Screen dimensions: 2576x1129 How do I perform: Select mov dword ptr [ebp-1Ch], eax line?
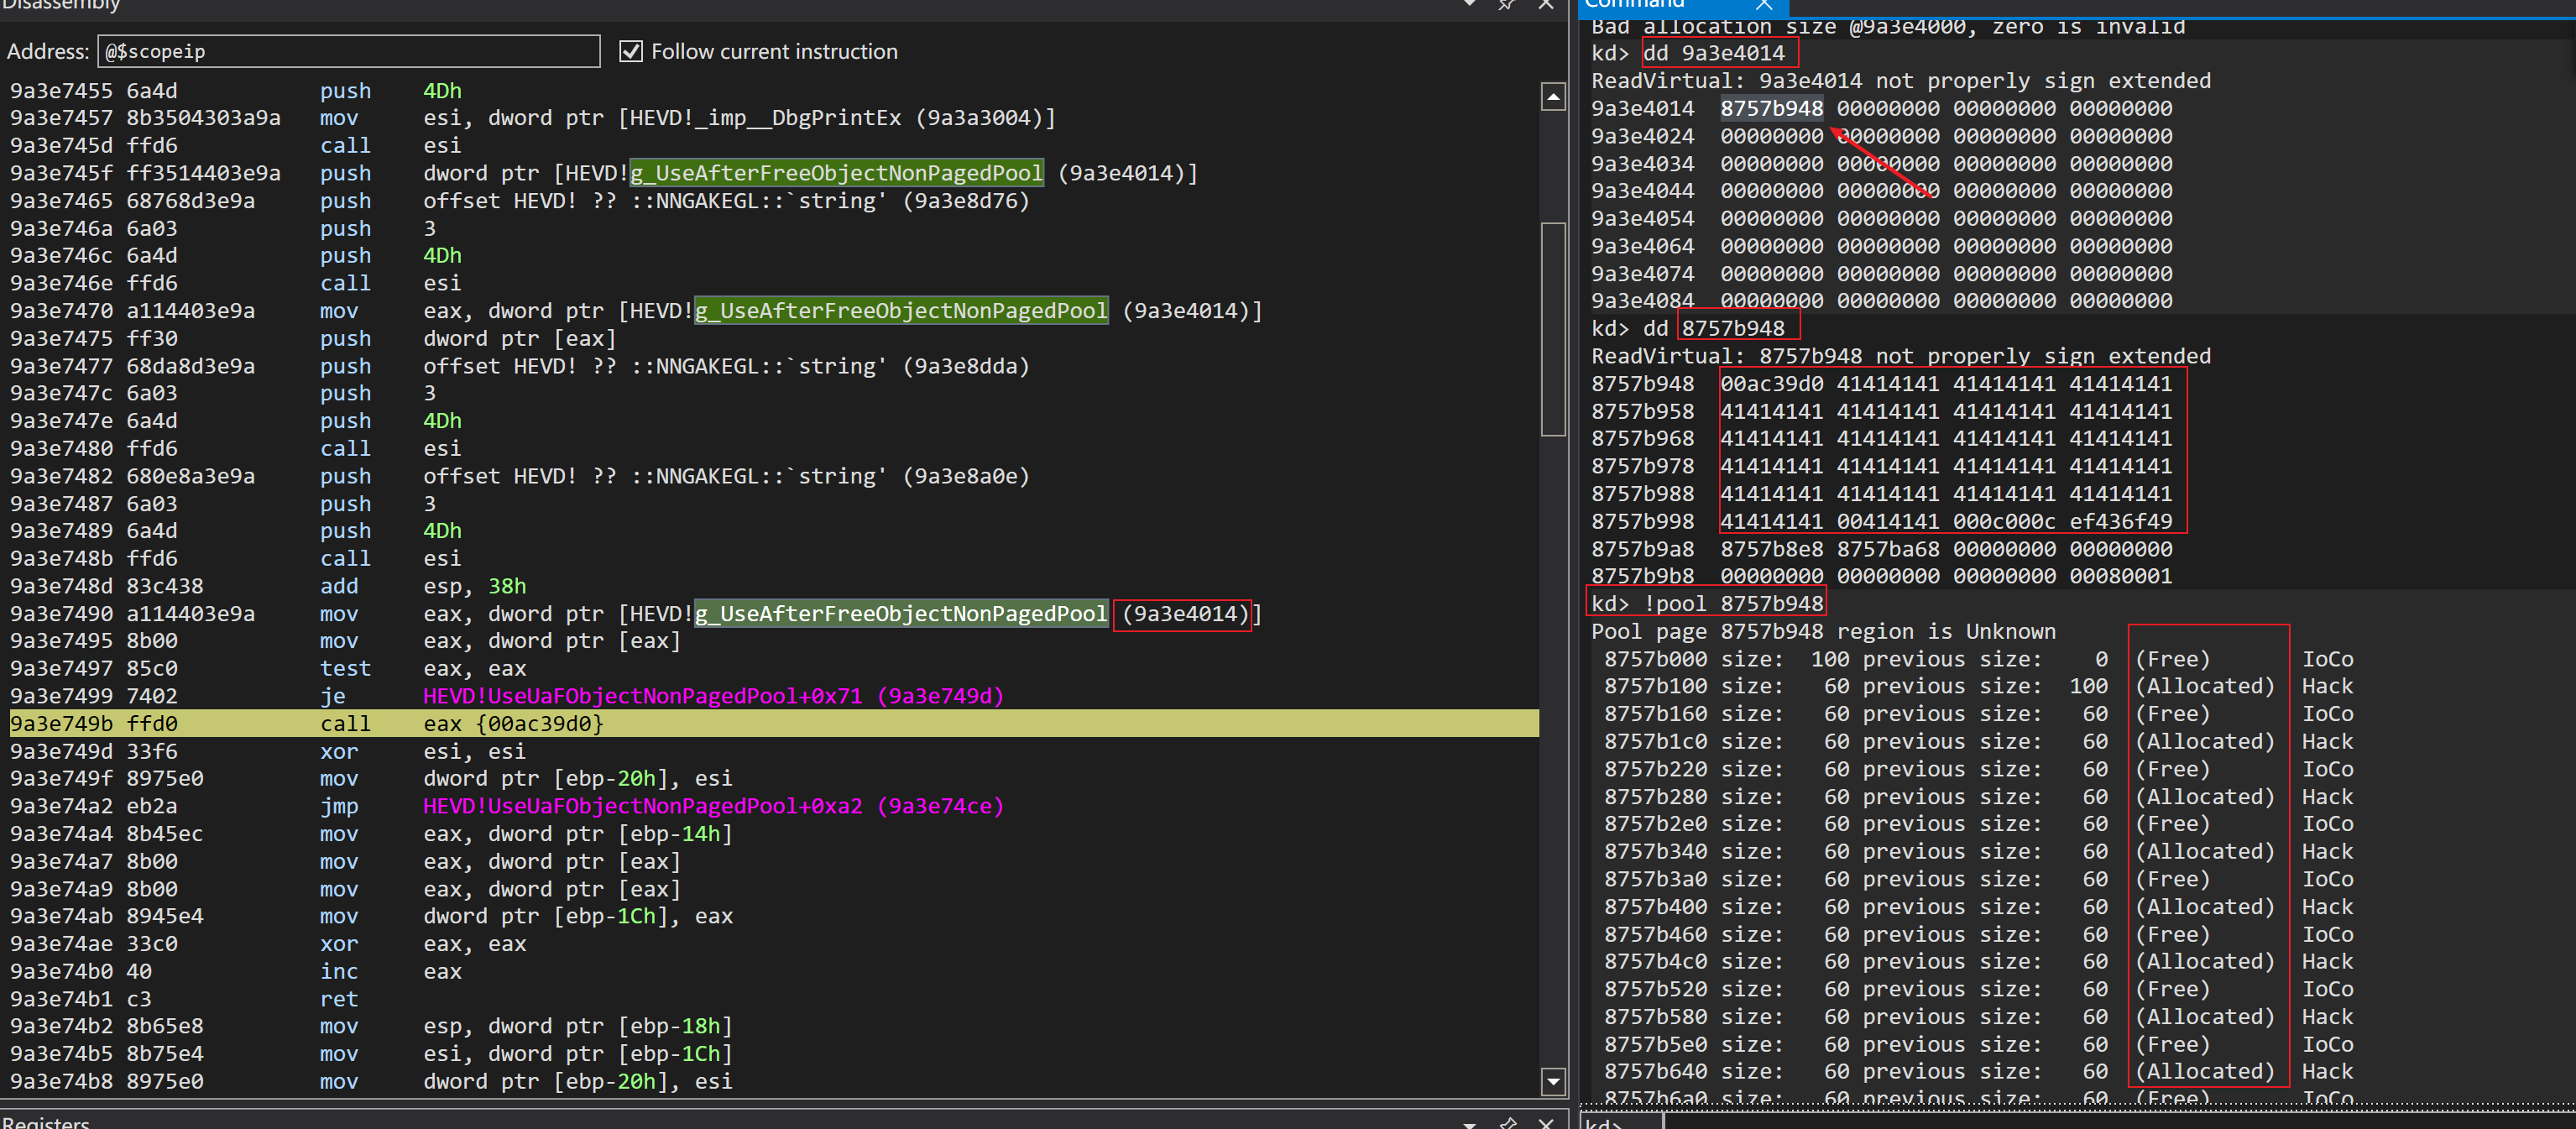(x=372, y=916)
